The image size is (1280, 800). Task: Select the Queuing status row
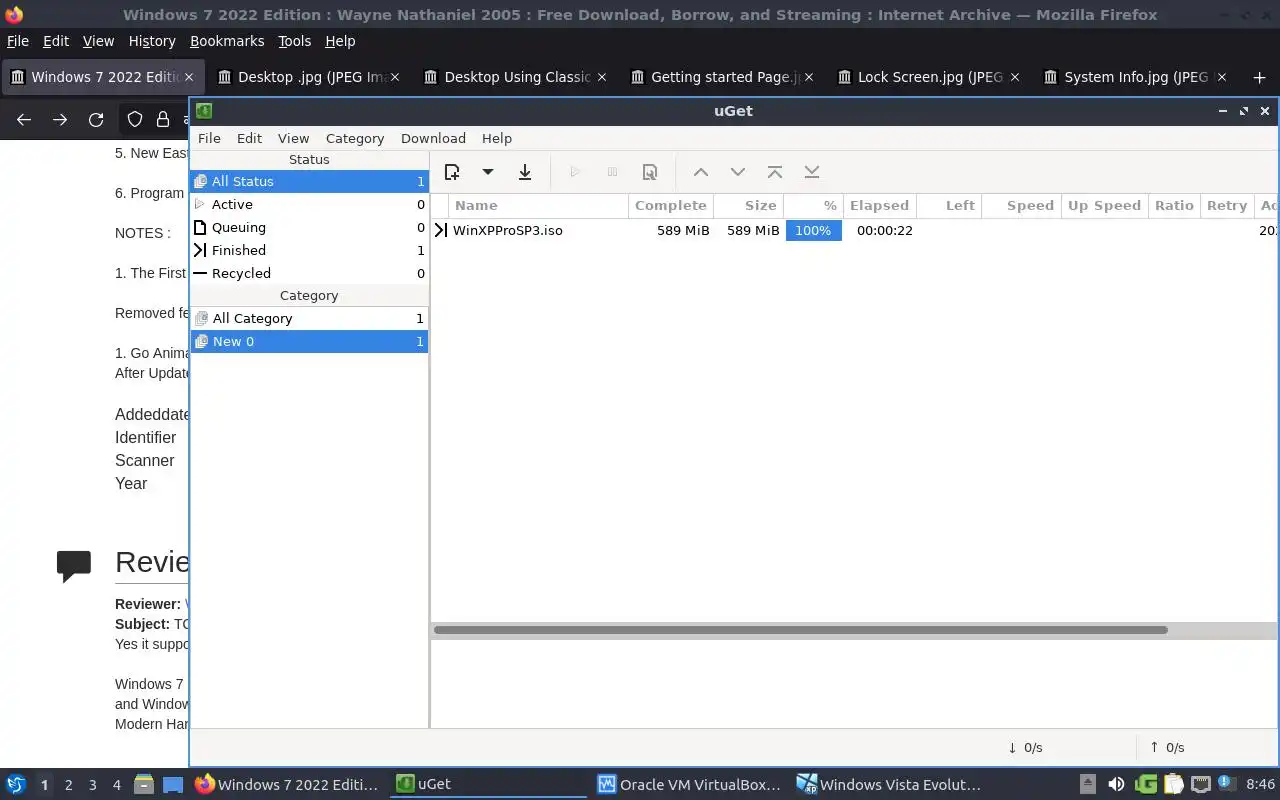[309, 227]
